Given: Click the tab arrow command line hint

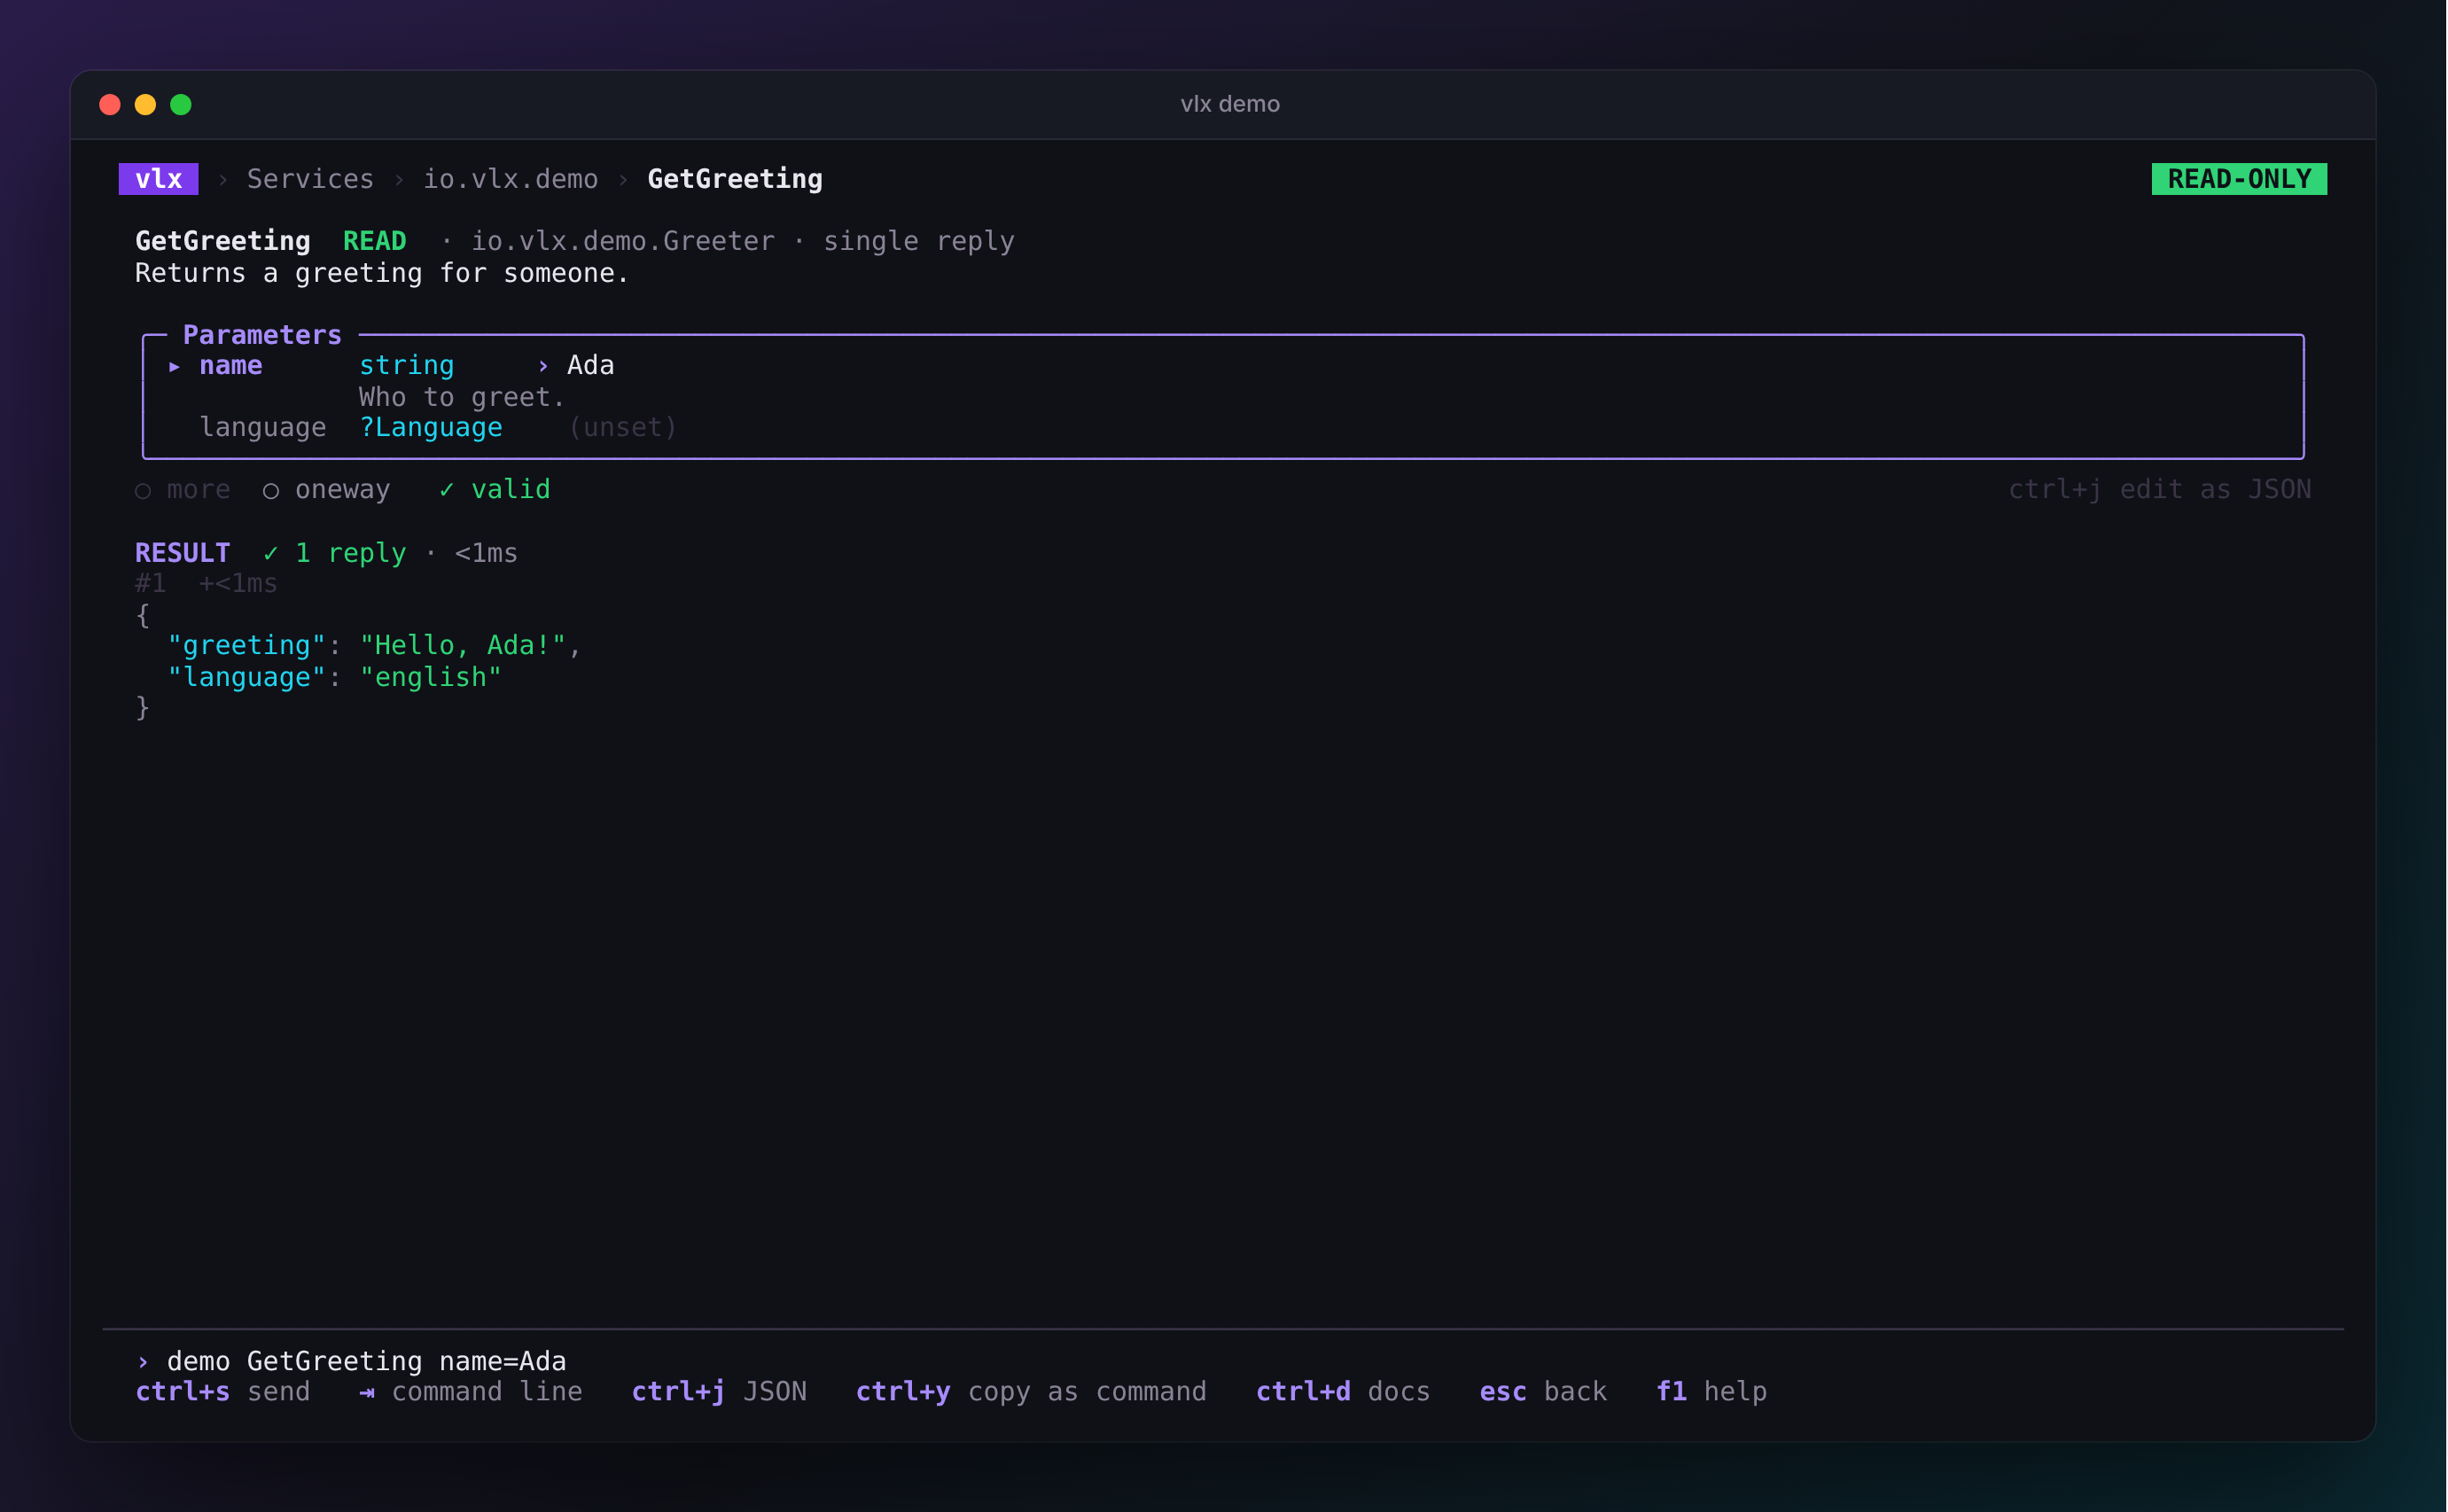Looking at the screenshot, I should [x=471, y=1392].
